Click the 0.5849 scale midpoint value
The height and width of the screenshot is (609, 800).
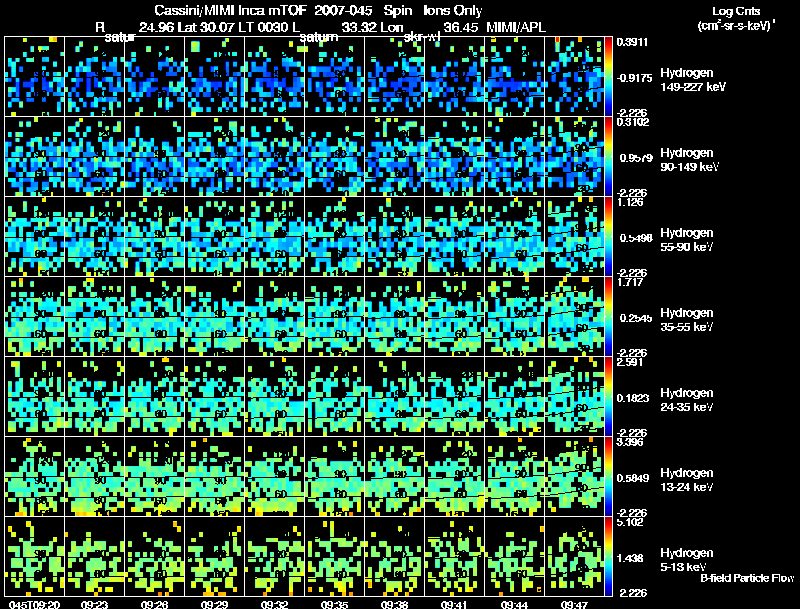tap(633, 478)
